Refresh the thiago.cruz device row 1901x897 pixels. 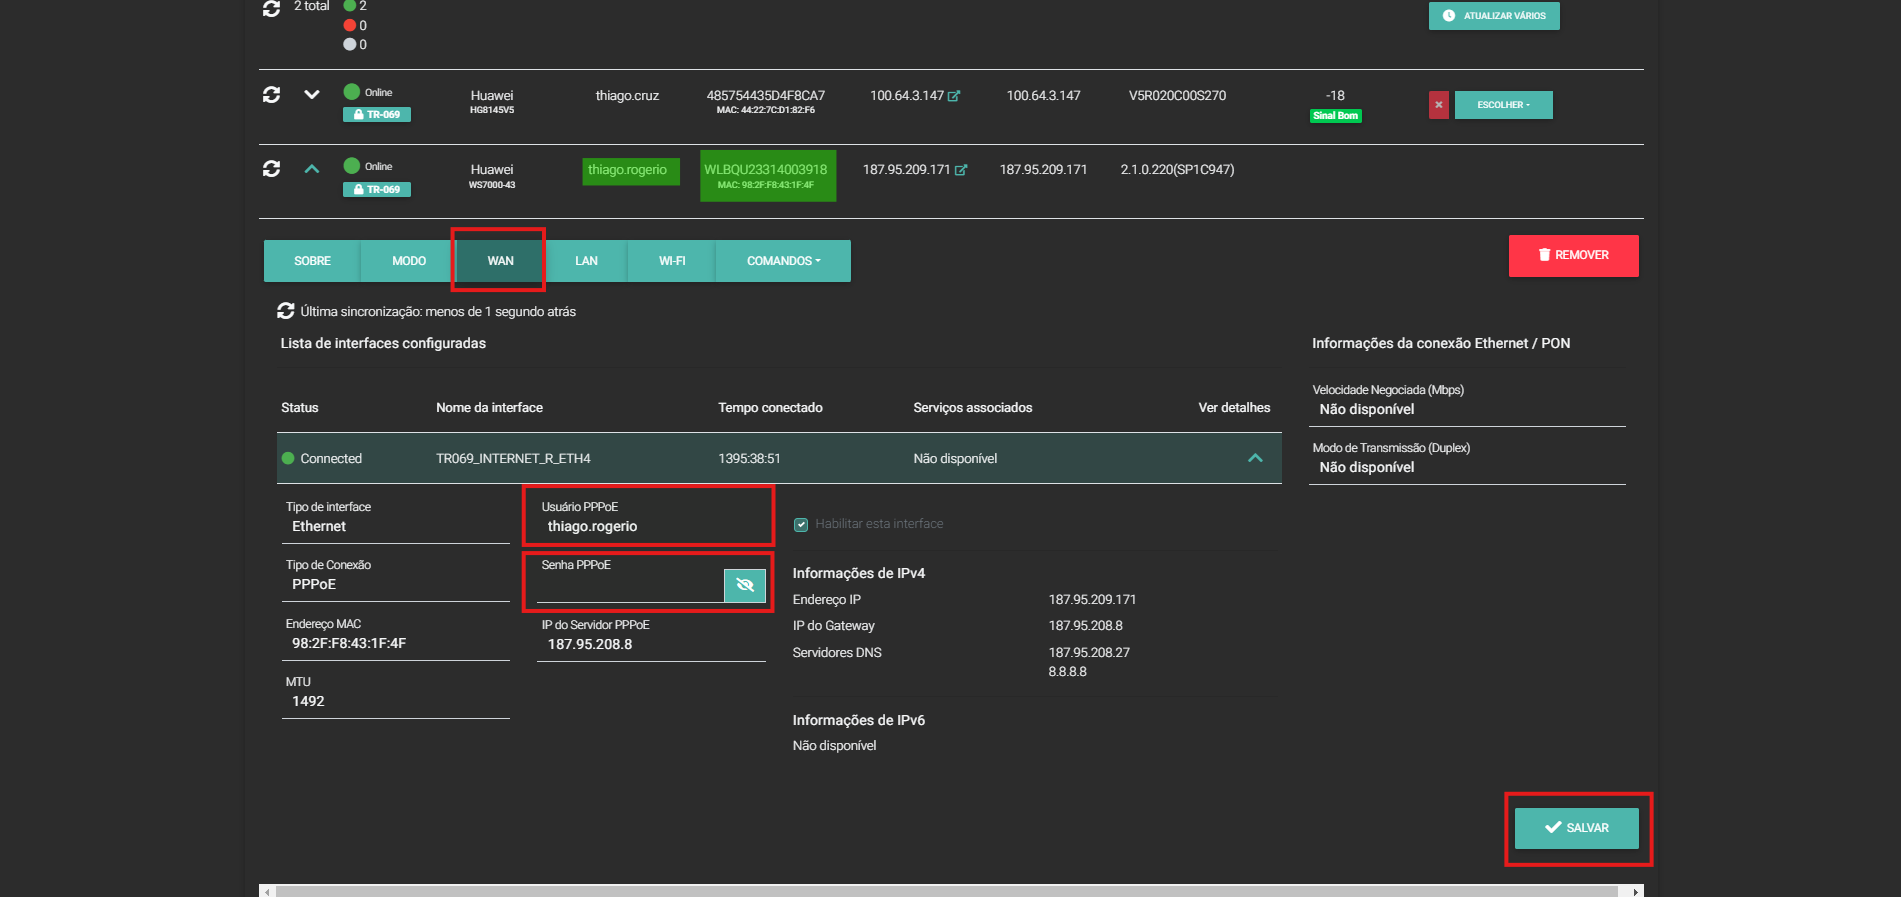click(271, 95)
